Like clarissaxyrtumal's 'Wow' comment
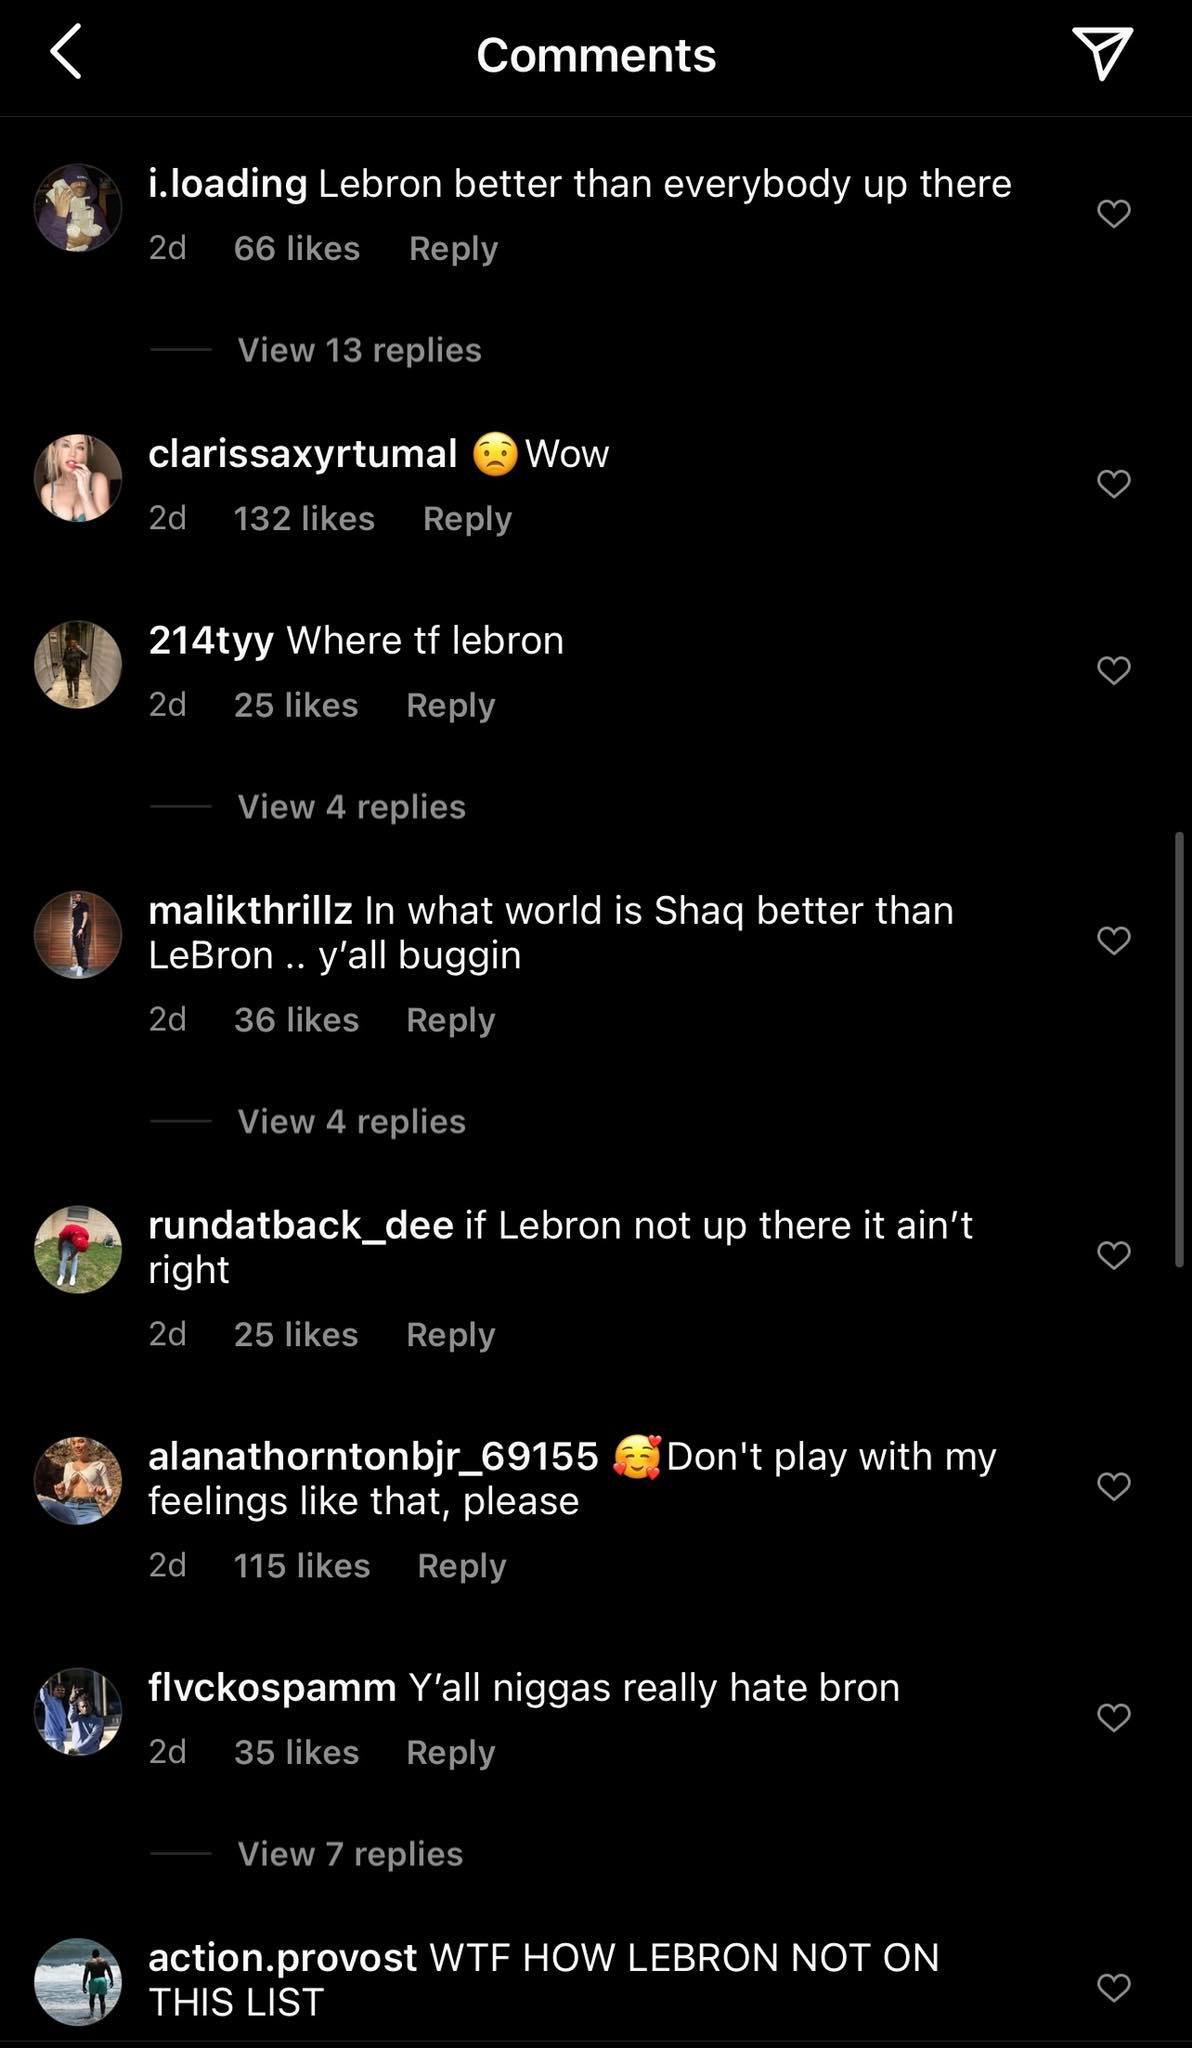 (x=1113, y=484)
